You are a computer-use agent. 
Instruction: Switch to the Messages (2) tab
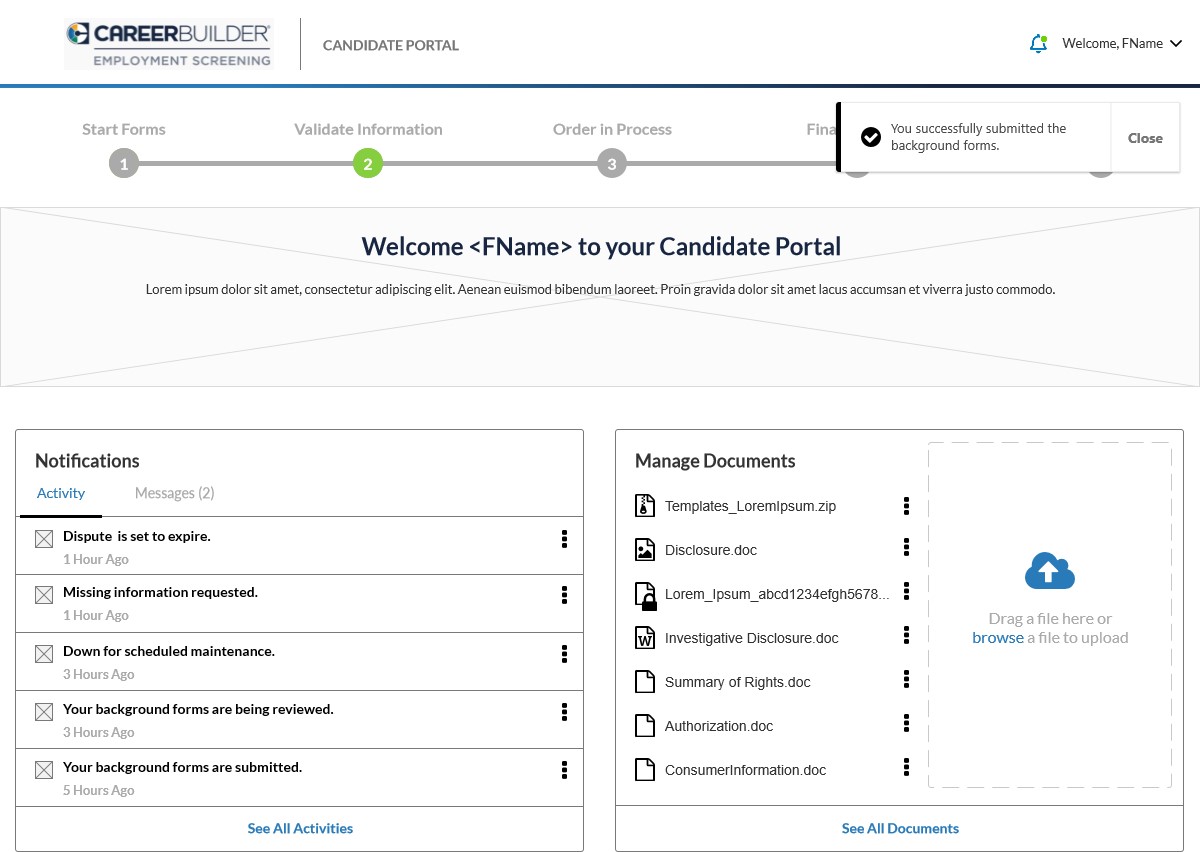[x=174, y=493]
